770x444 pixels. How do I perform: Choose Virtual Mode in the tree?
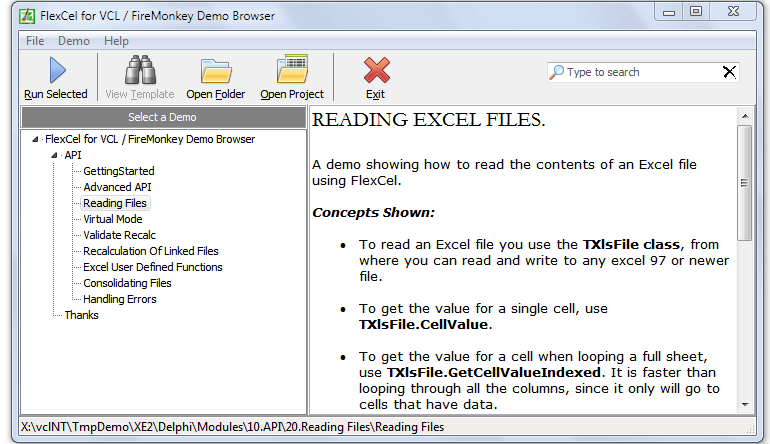(x=113, y=219)
